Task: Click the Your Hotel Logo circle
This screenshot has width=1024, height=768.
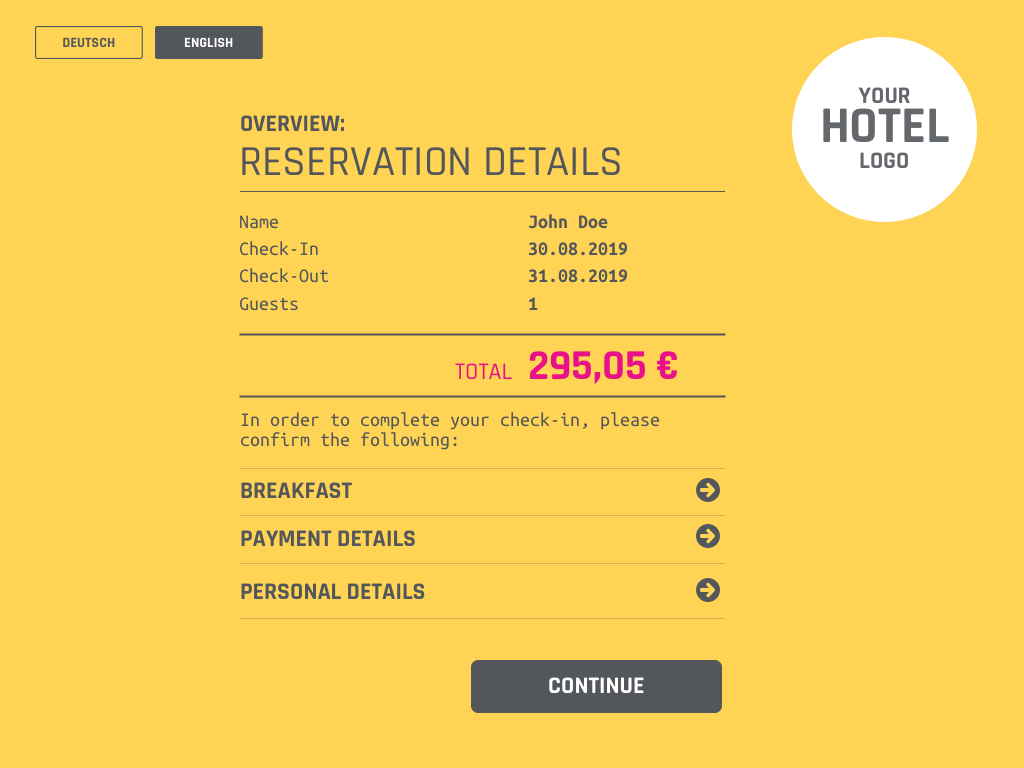Action: [884, 129]
